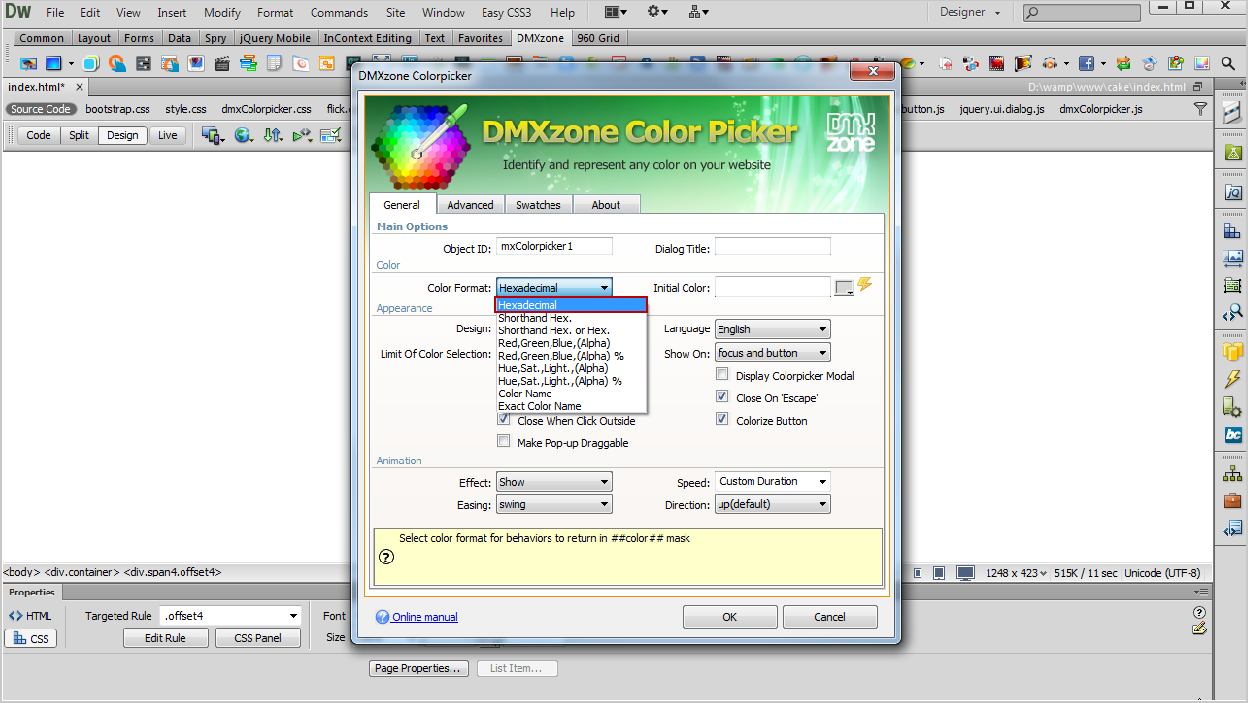The width and height of the screenshot is (1248, 703).
Task: Open the multiscreen preview icon
Action: click(213, 135)
